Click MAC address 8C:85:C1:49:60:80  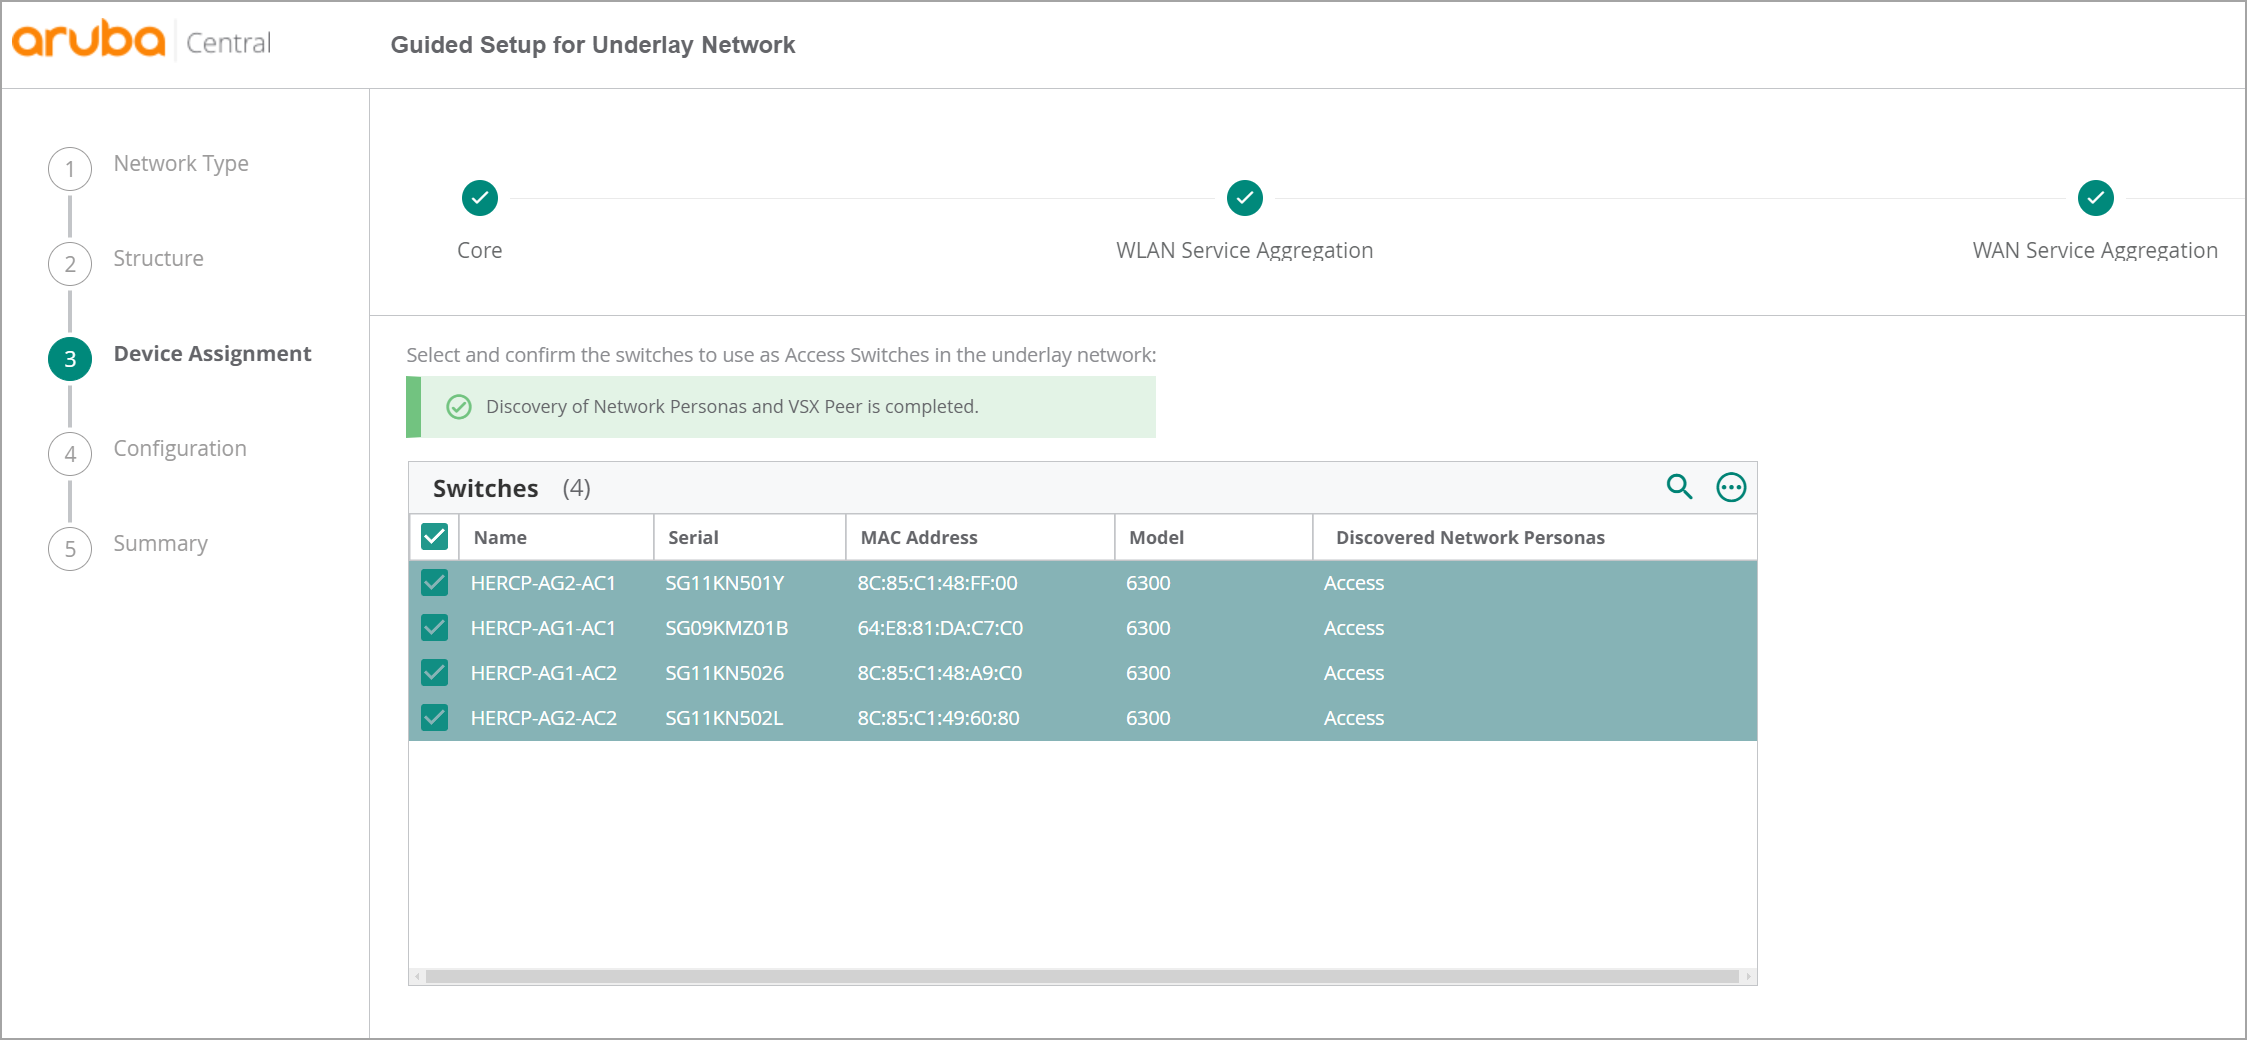tap(938, 718)
